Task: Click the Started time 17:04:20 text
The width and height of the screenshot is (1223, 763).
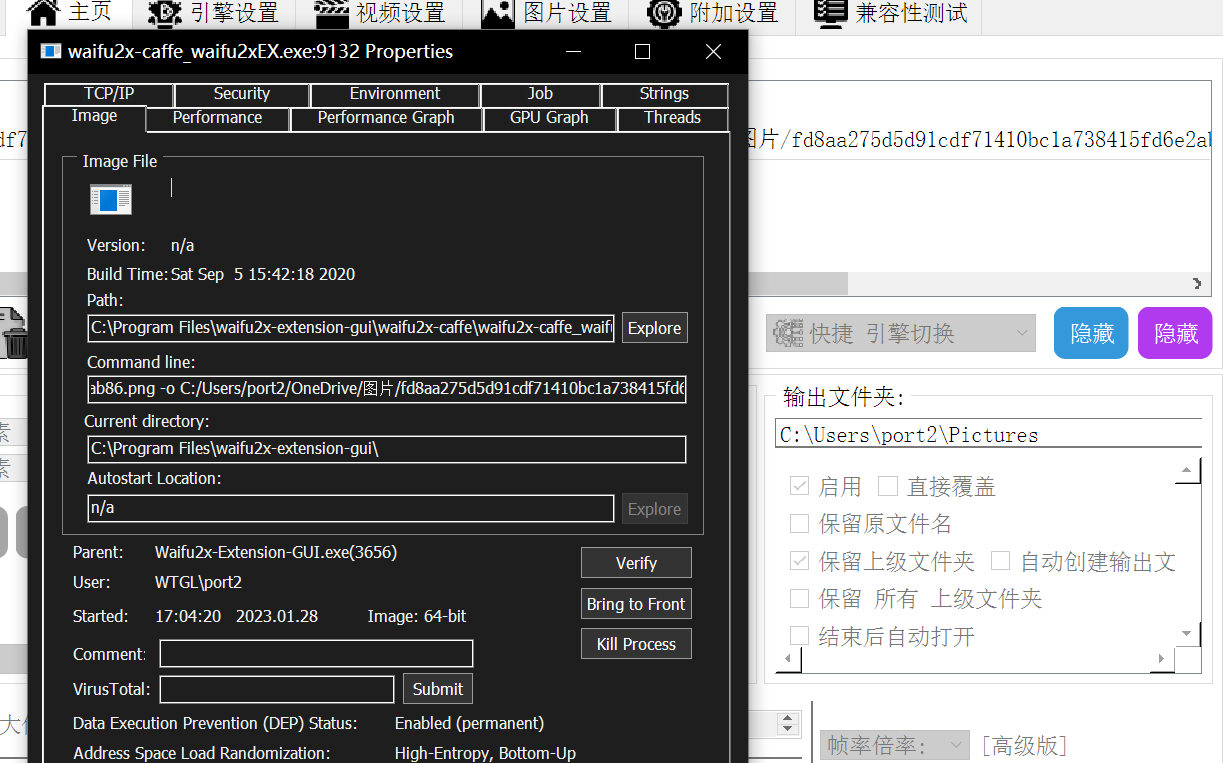Action: pyautogui.click(x=188, y=616)
